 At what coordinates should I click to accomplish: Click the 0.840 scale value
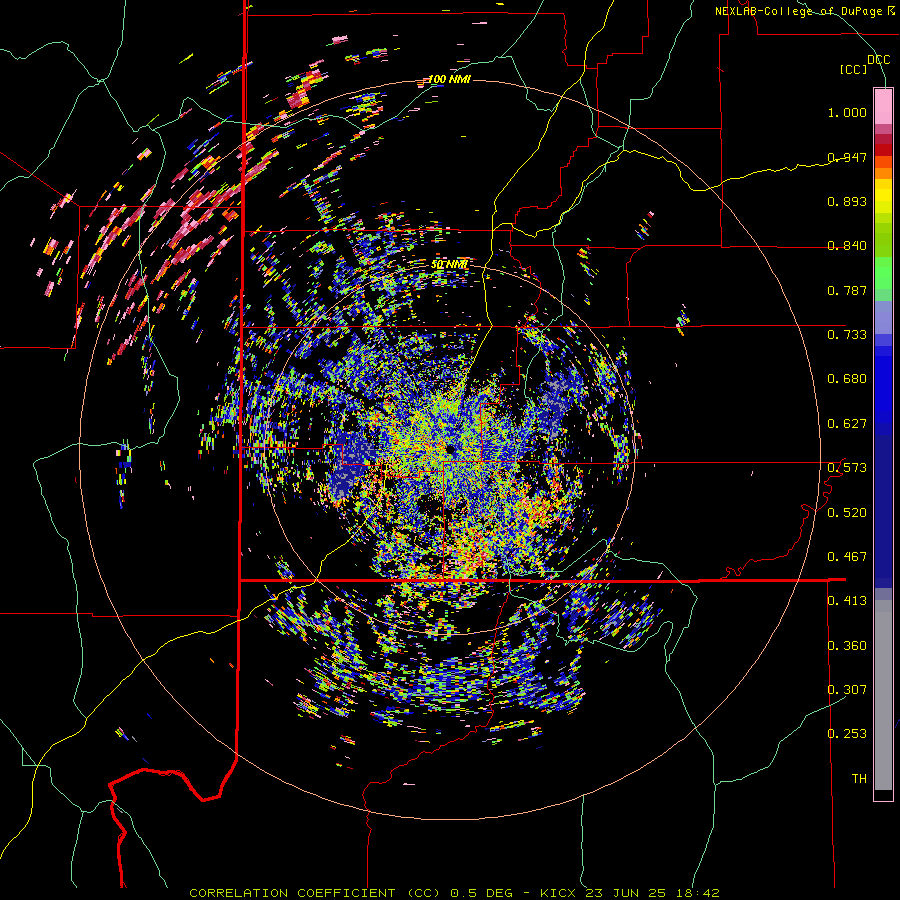point(847,246)
